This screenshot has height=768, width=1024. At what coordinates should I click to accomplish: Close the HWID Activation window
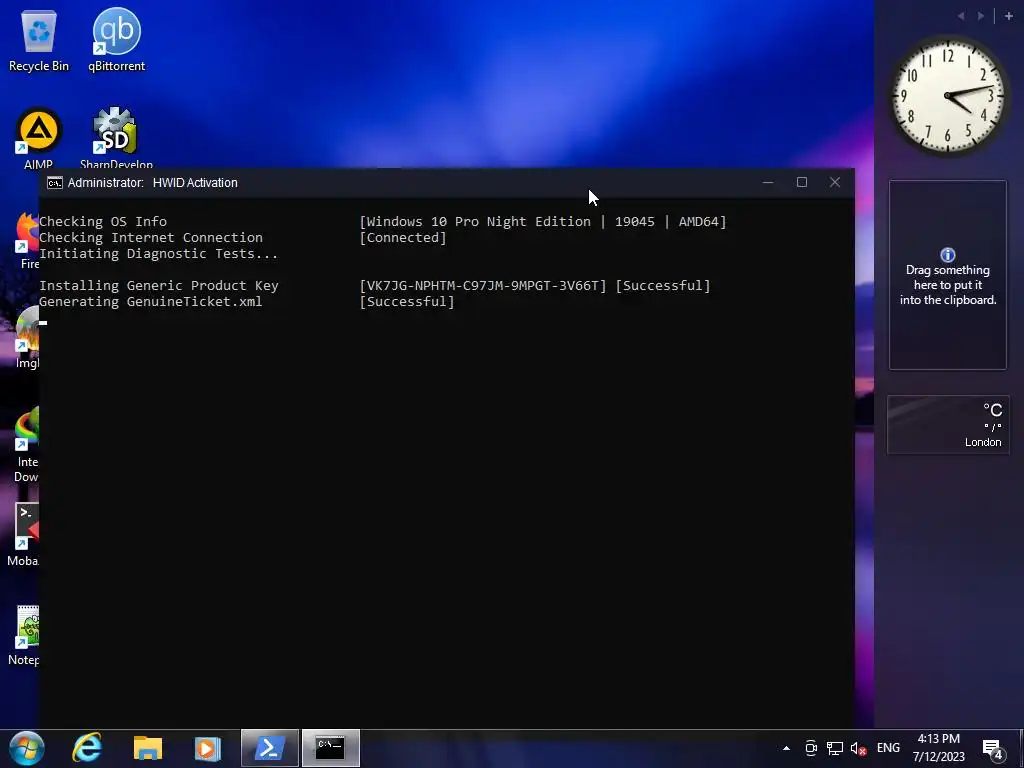835,182
